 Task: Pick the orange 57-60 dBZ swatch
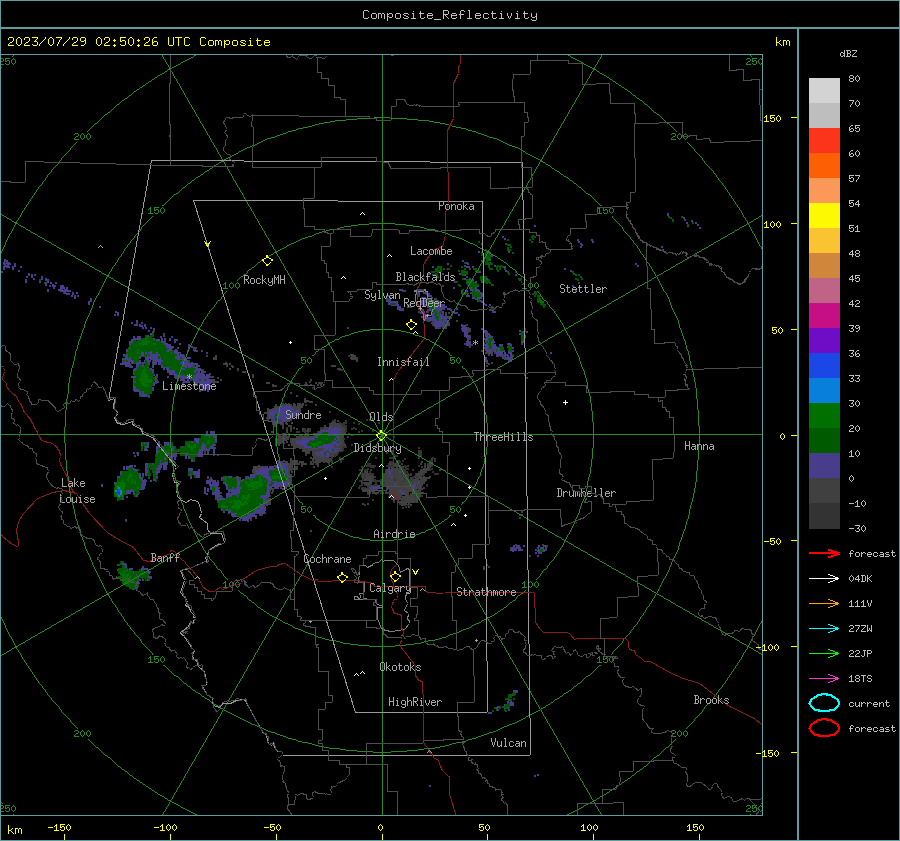(824, 166)
